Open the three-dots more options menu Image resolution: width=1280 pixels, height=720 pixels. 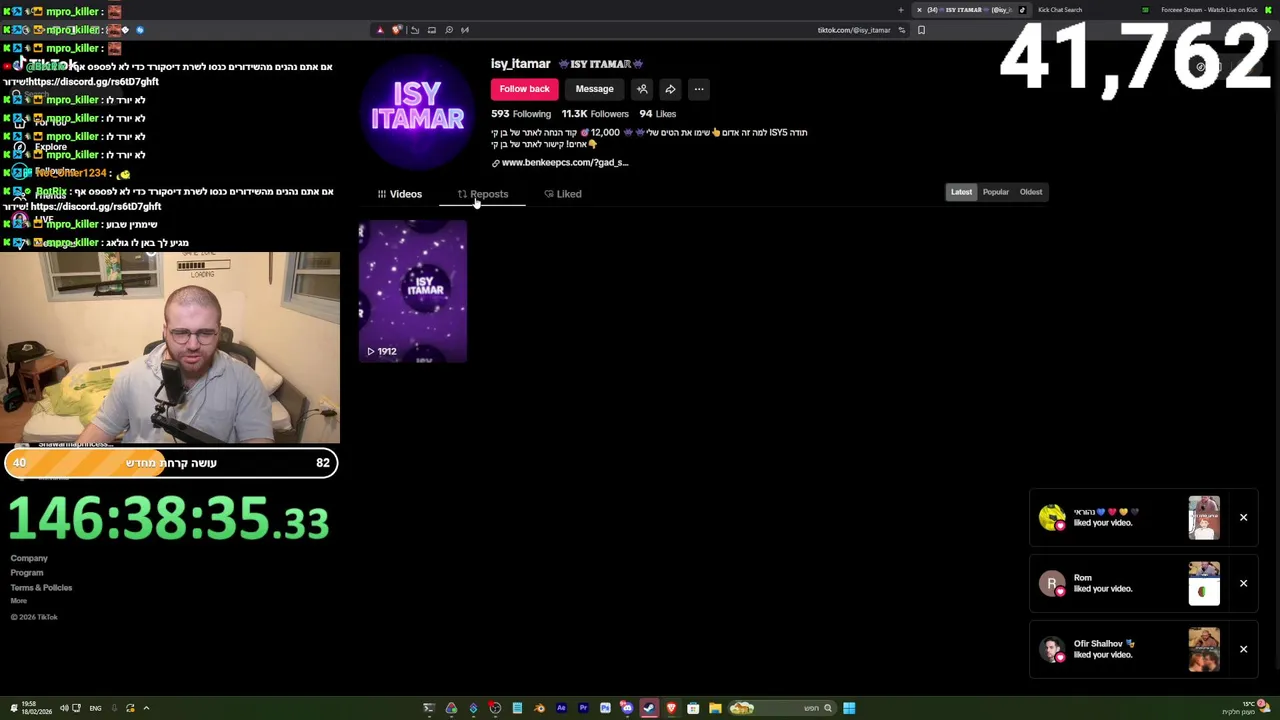pyautogui.click(x=699, y=89)
